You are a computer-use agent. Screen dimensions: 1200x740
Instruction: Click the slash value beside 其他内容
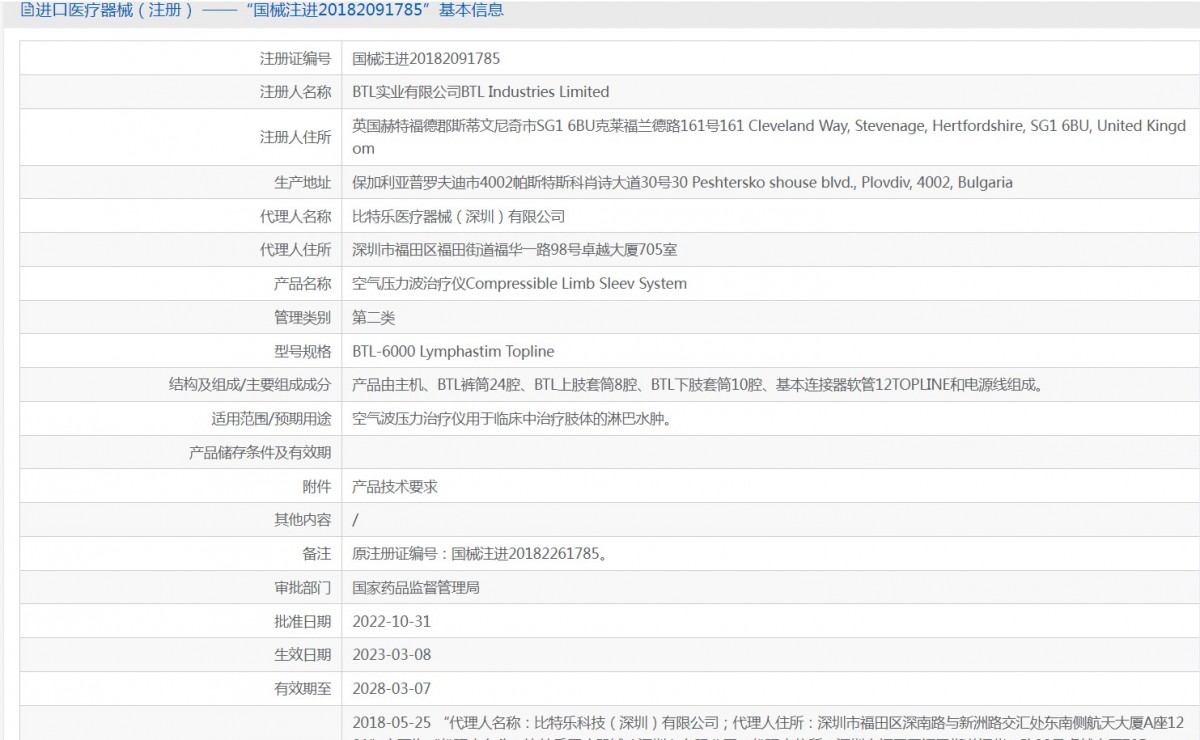[356, 520]
